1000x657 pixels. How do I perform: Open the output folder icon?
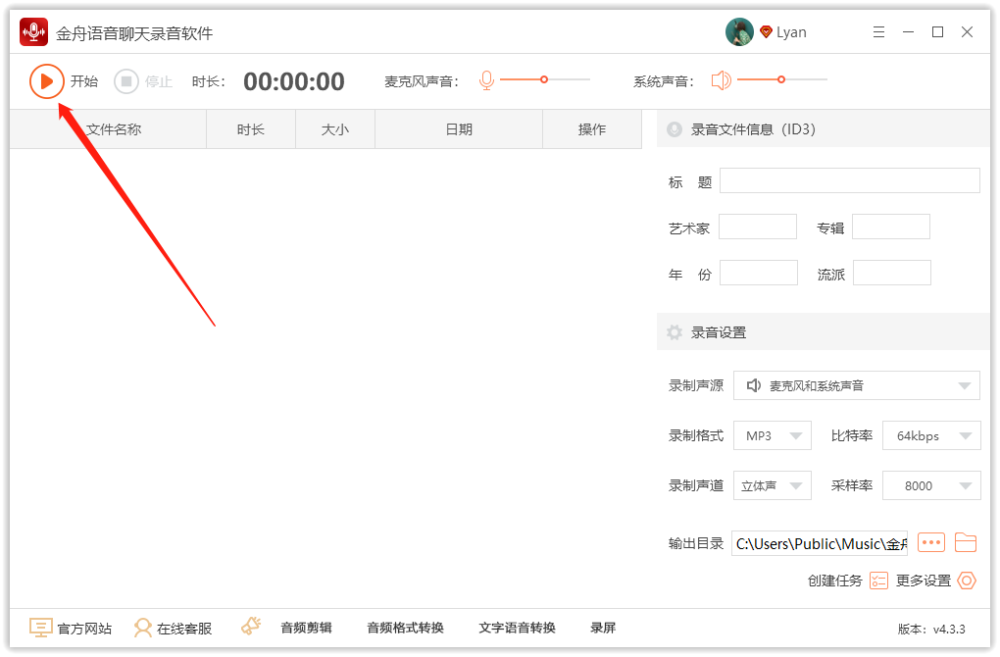[x=966, y=543]
